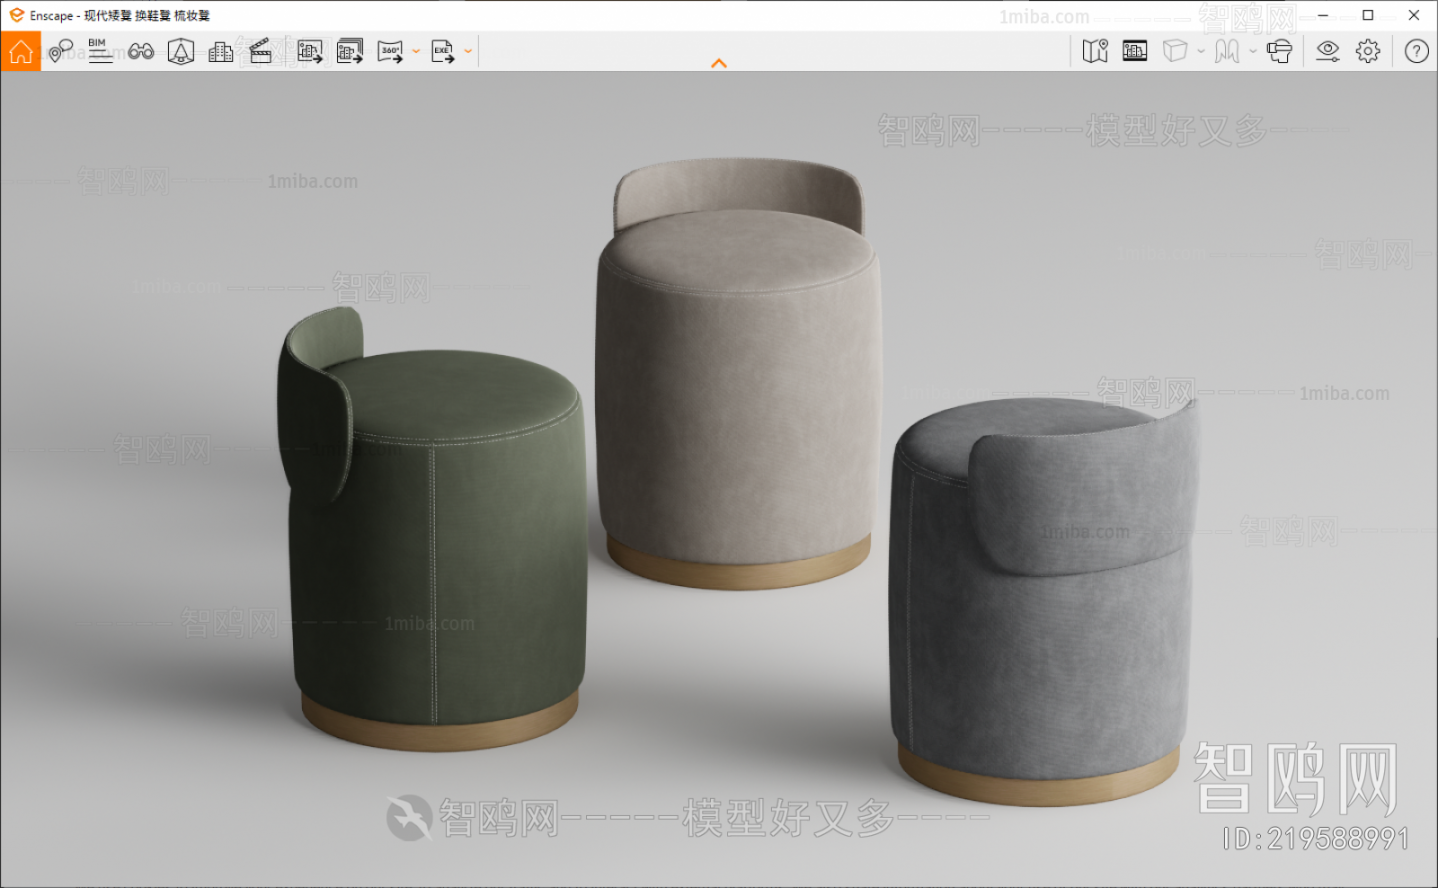The width and height of the screenshot is (1438, 888).
Task: Open the Enscape asset library icon
Action: [181, 51]
